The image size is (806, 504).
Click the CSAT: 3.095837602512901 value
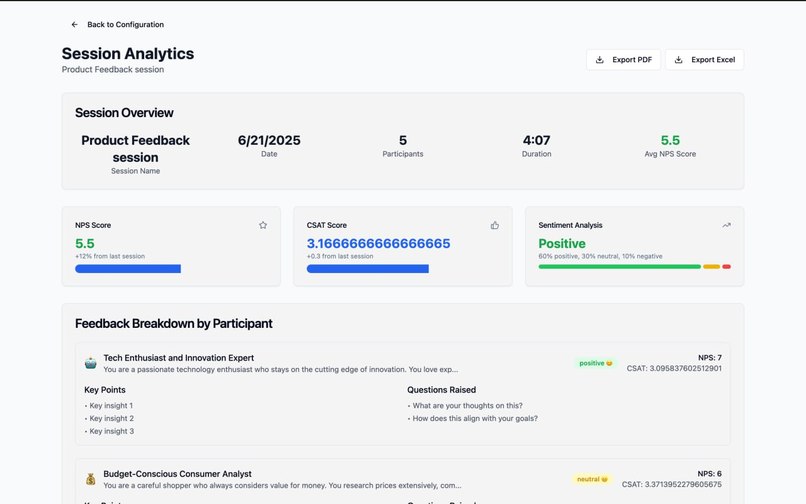(x=674, y=368)
